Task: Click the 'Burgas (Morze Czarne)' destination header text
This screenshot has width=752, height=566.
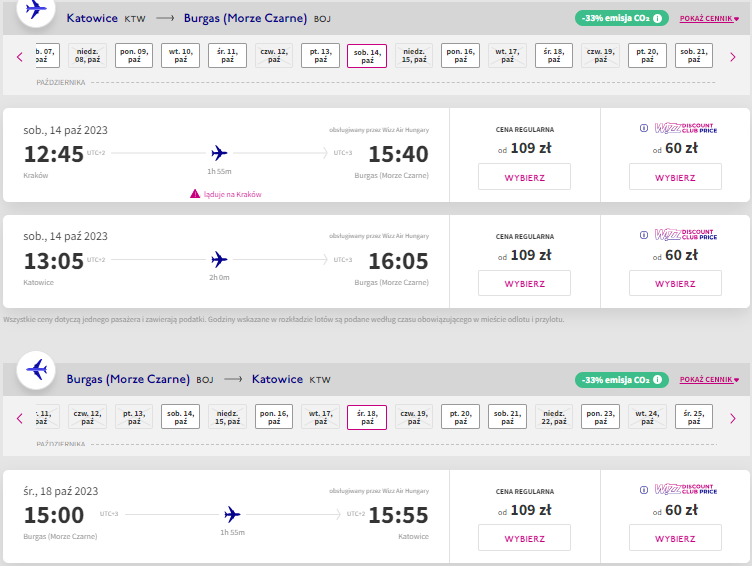Action: coord(245,18)
